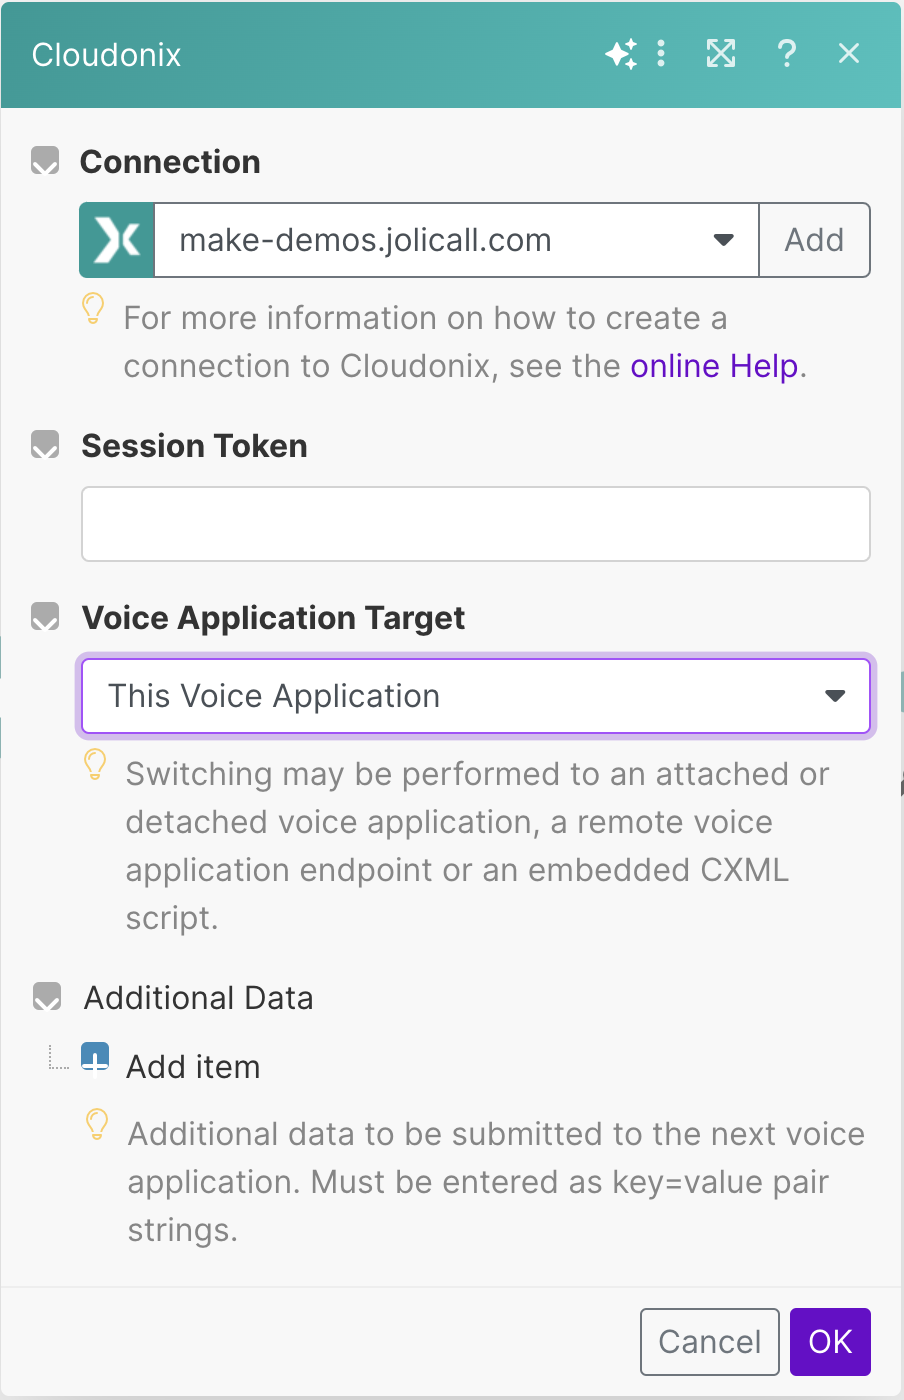Confirm settings with the OK button
Viewport: 904px width, 1400px height.
(x=830, y=1341)
